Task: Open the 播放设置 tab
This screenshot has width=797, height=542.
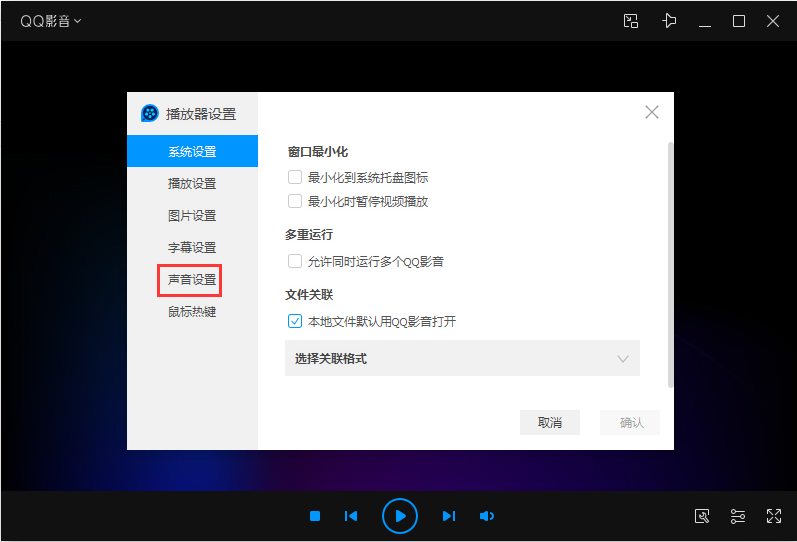Action: click(x=192, y=183)
